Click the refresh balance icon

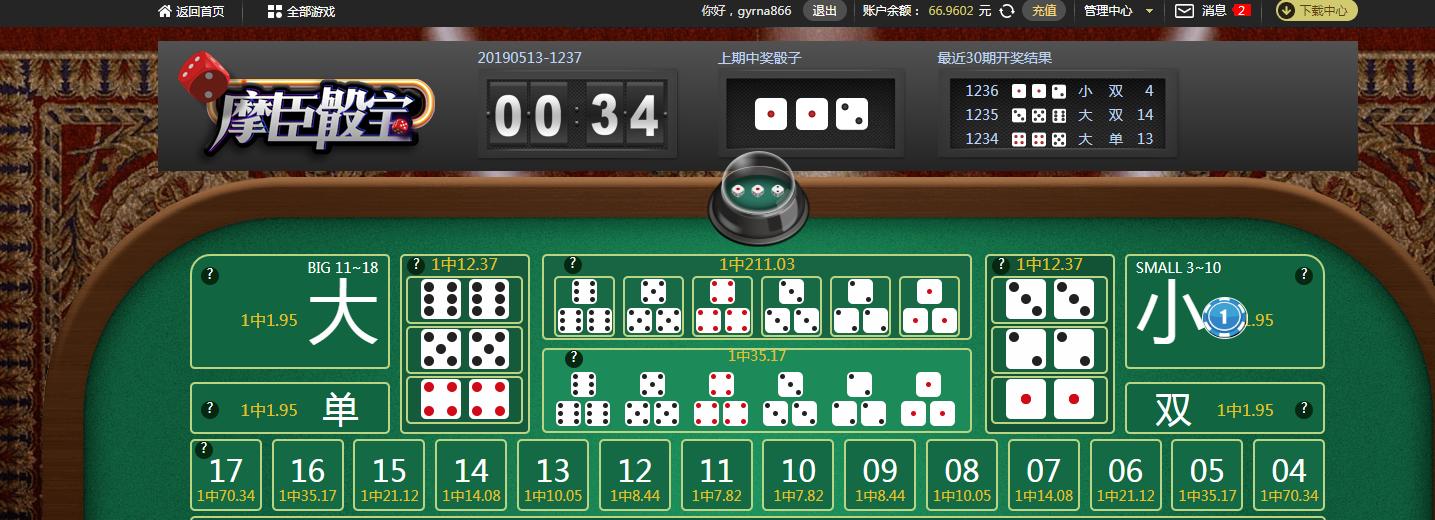pos(1007,11)
